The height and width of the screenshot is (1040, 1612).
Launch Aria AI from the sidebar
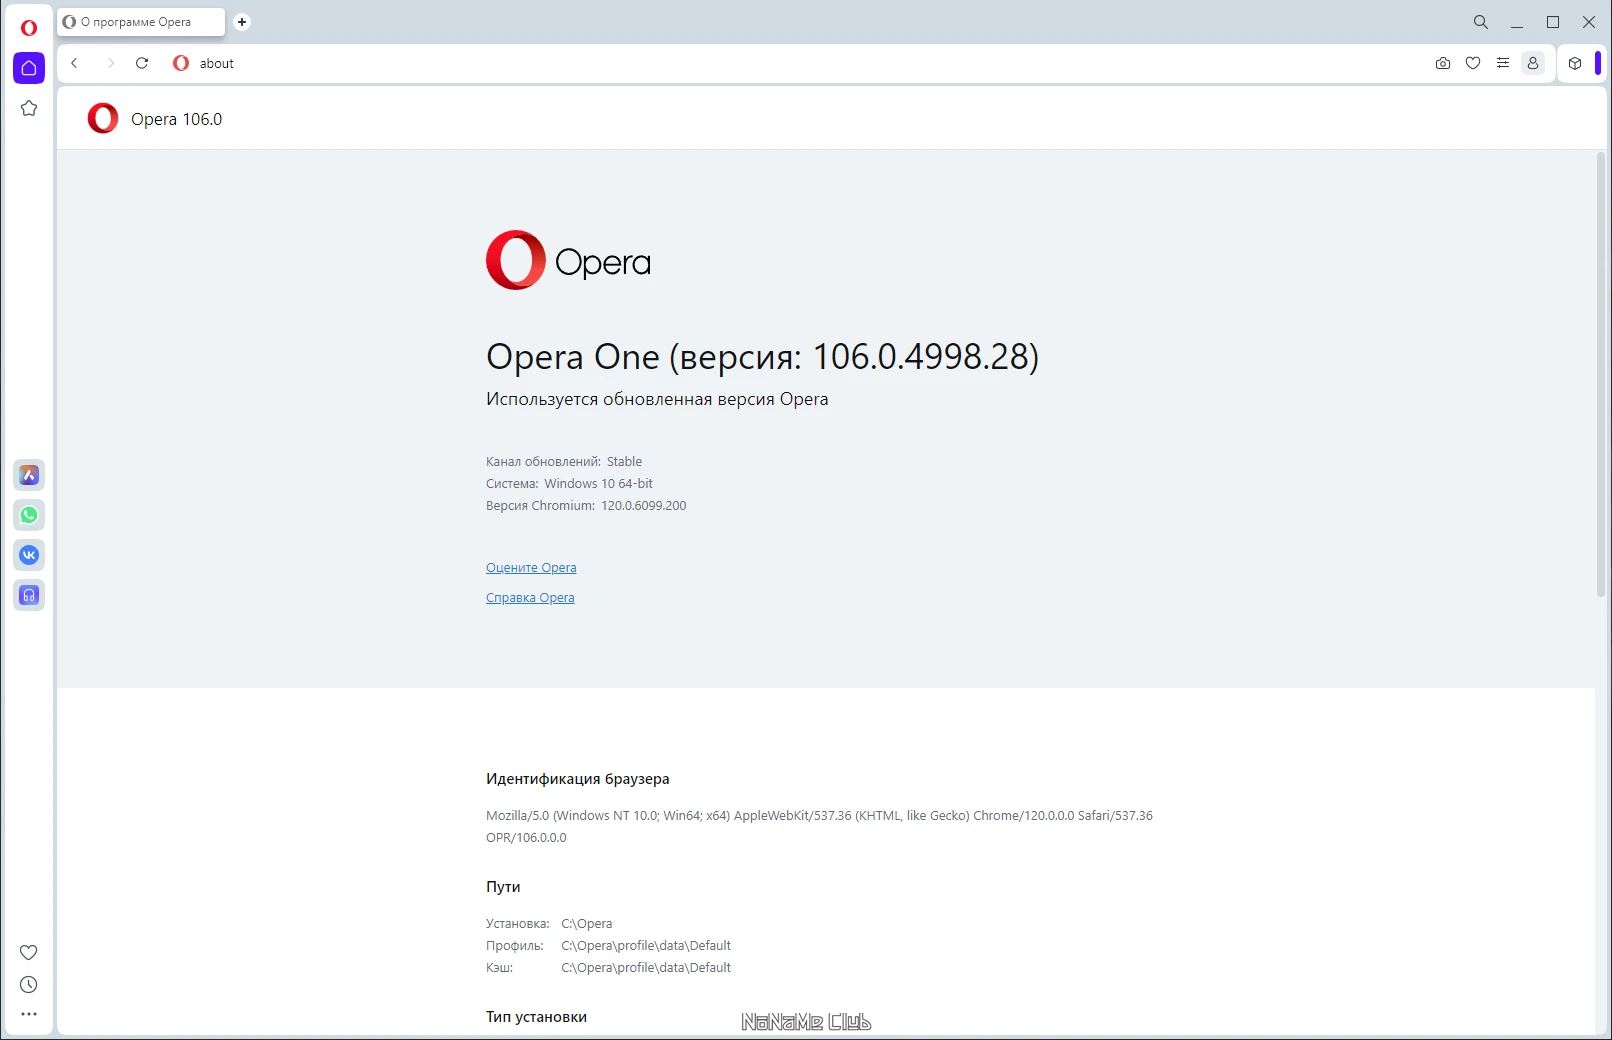pos(29,475)
